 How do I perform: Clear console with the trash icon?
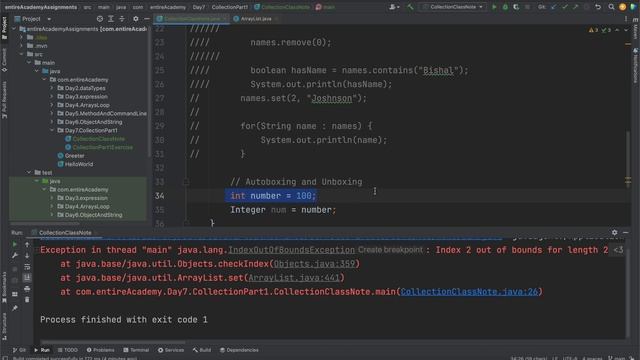(27, 300)
